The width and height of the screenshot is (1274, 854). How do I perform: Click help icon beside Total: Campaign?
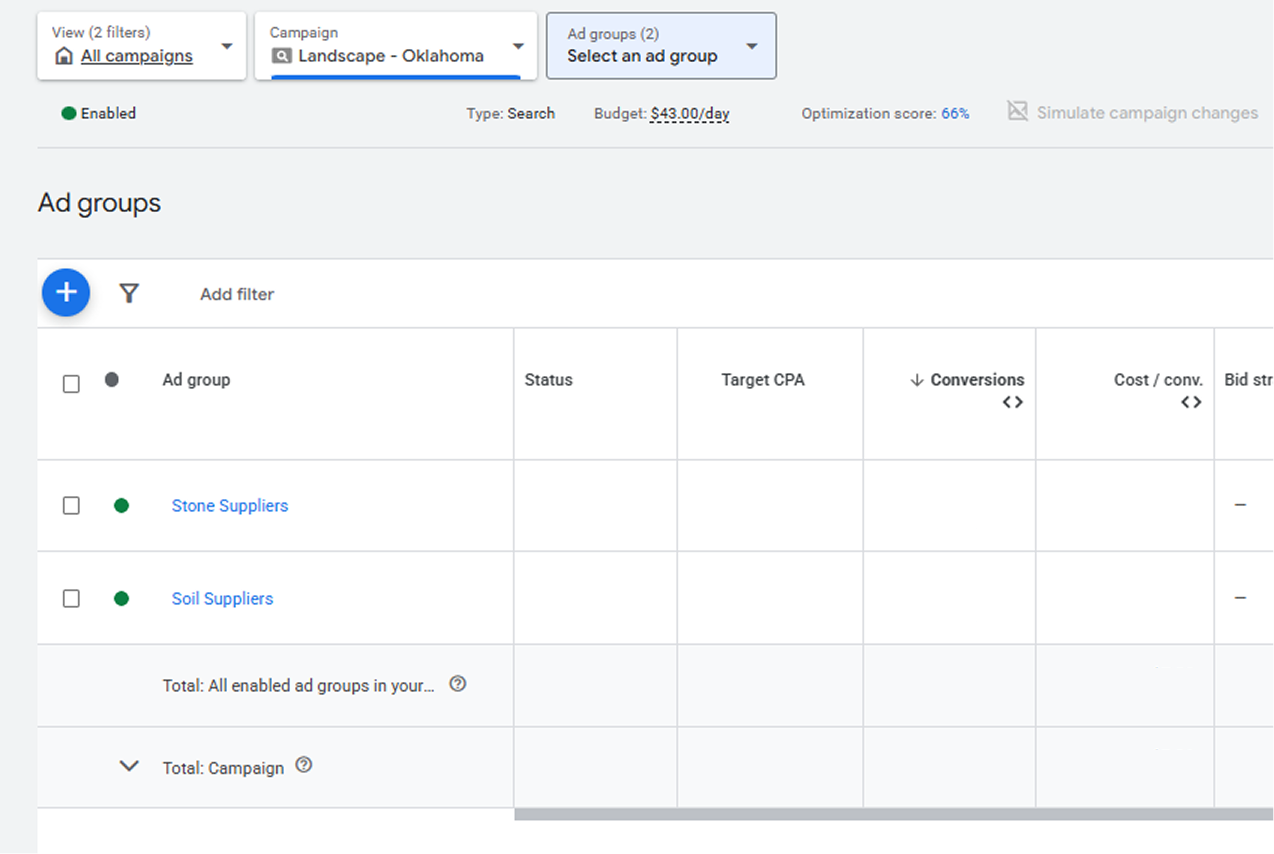click(304, 766)
